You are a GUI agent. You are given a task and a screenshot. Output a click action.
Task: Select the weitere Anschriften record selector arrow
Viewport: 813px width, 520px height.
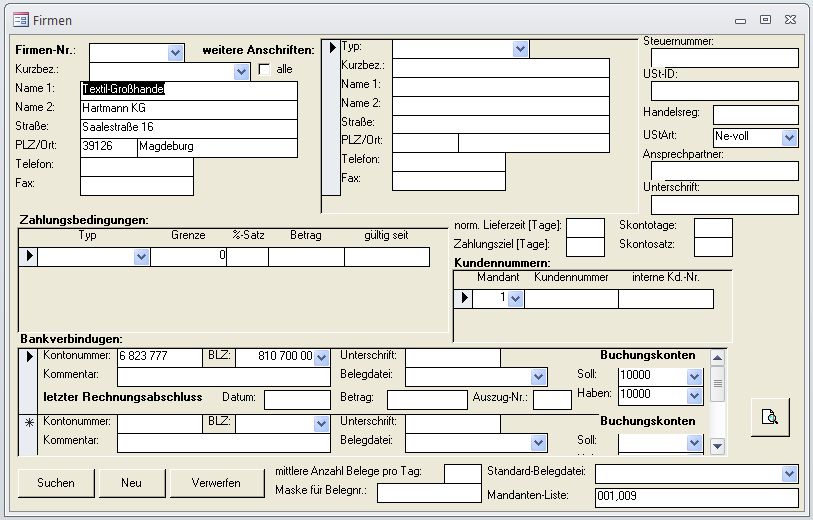[331, 117]
